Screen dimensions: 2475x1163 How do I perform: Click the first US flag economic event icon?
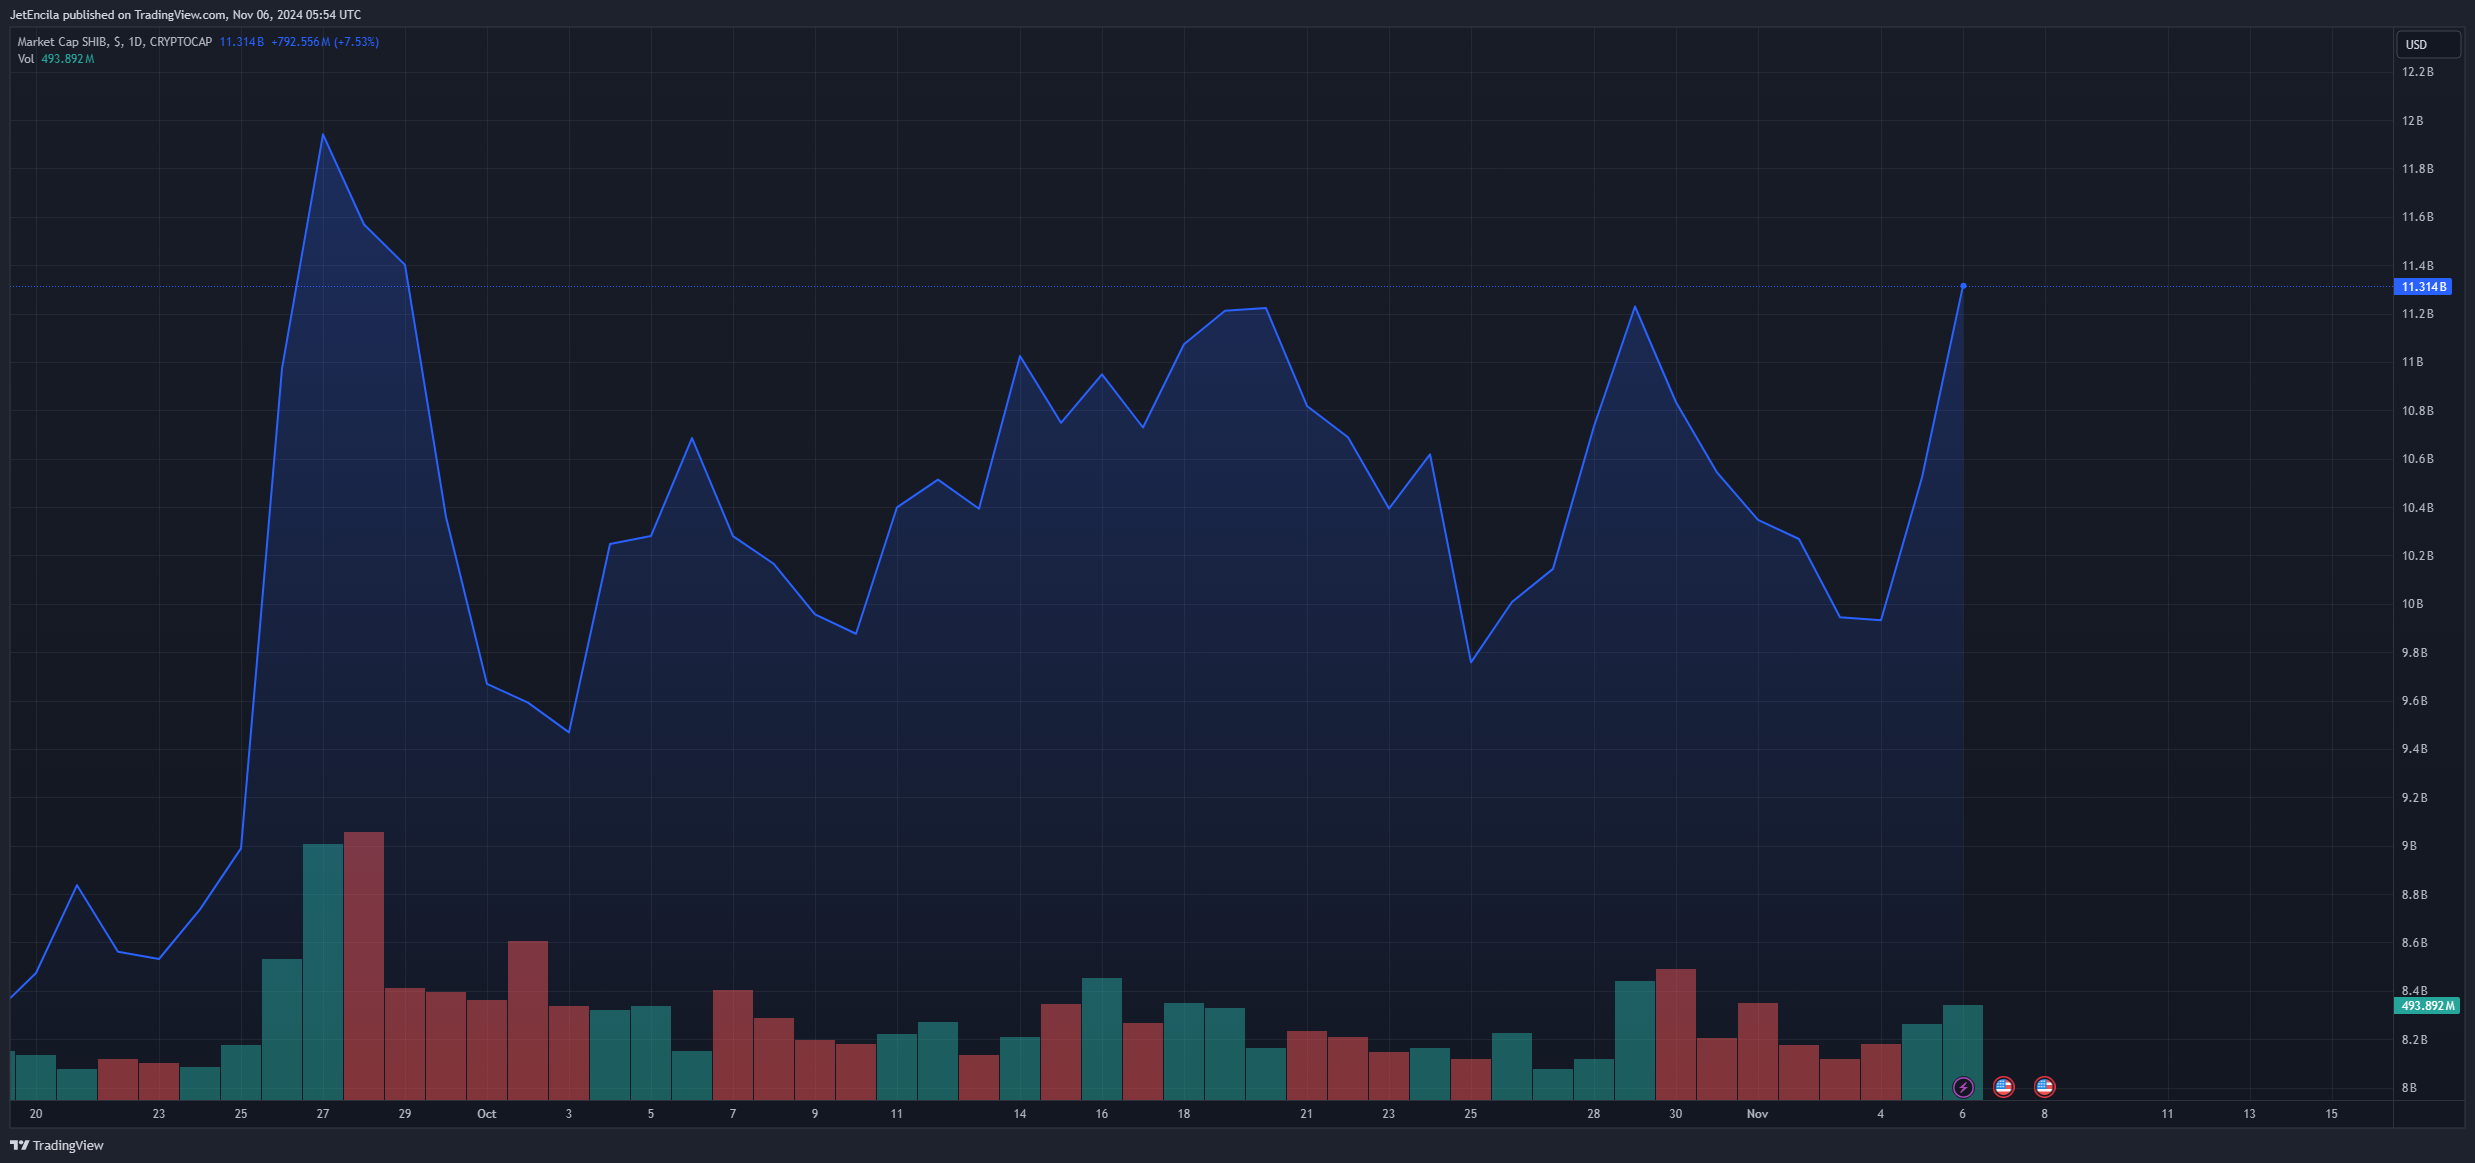point(2003,1087)
